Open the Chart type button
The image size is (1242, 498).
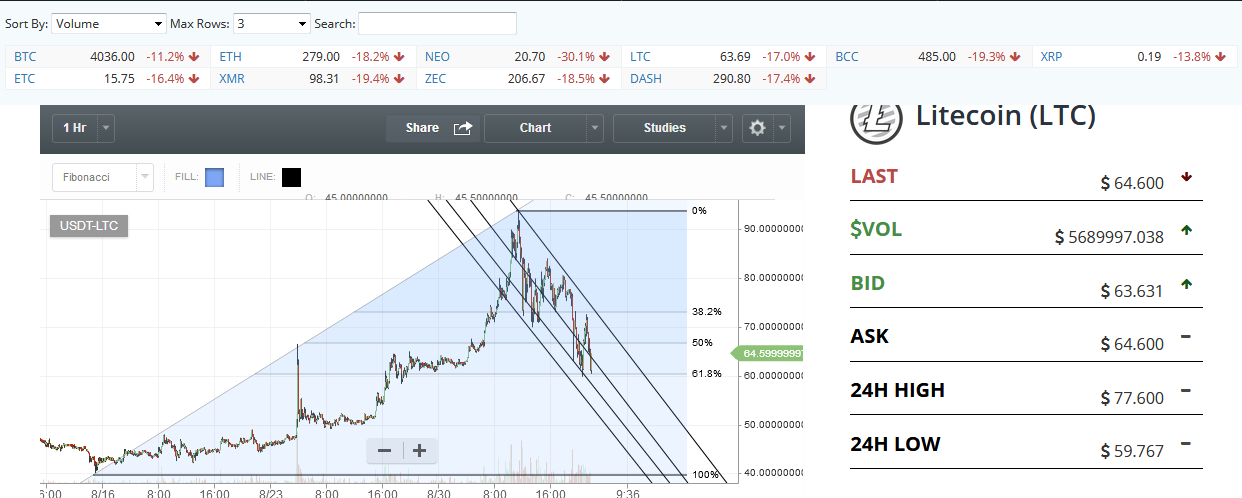click(x=535, y=128)
